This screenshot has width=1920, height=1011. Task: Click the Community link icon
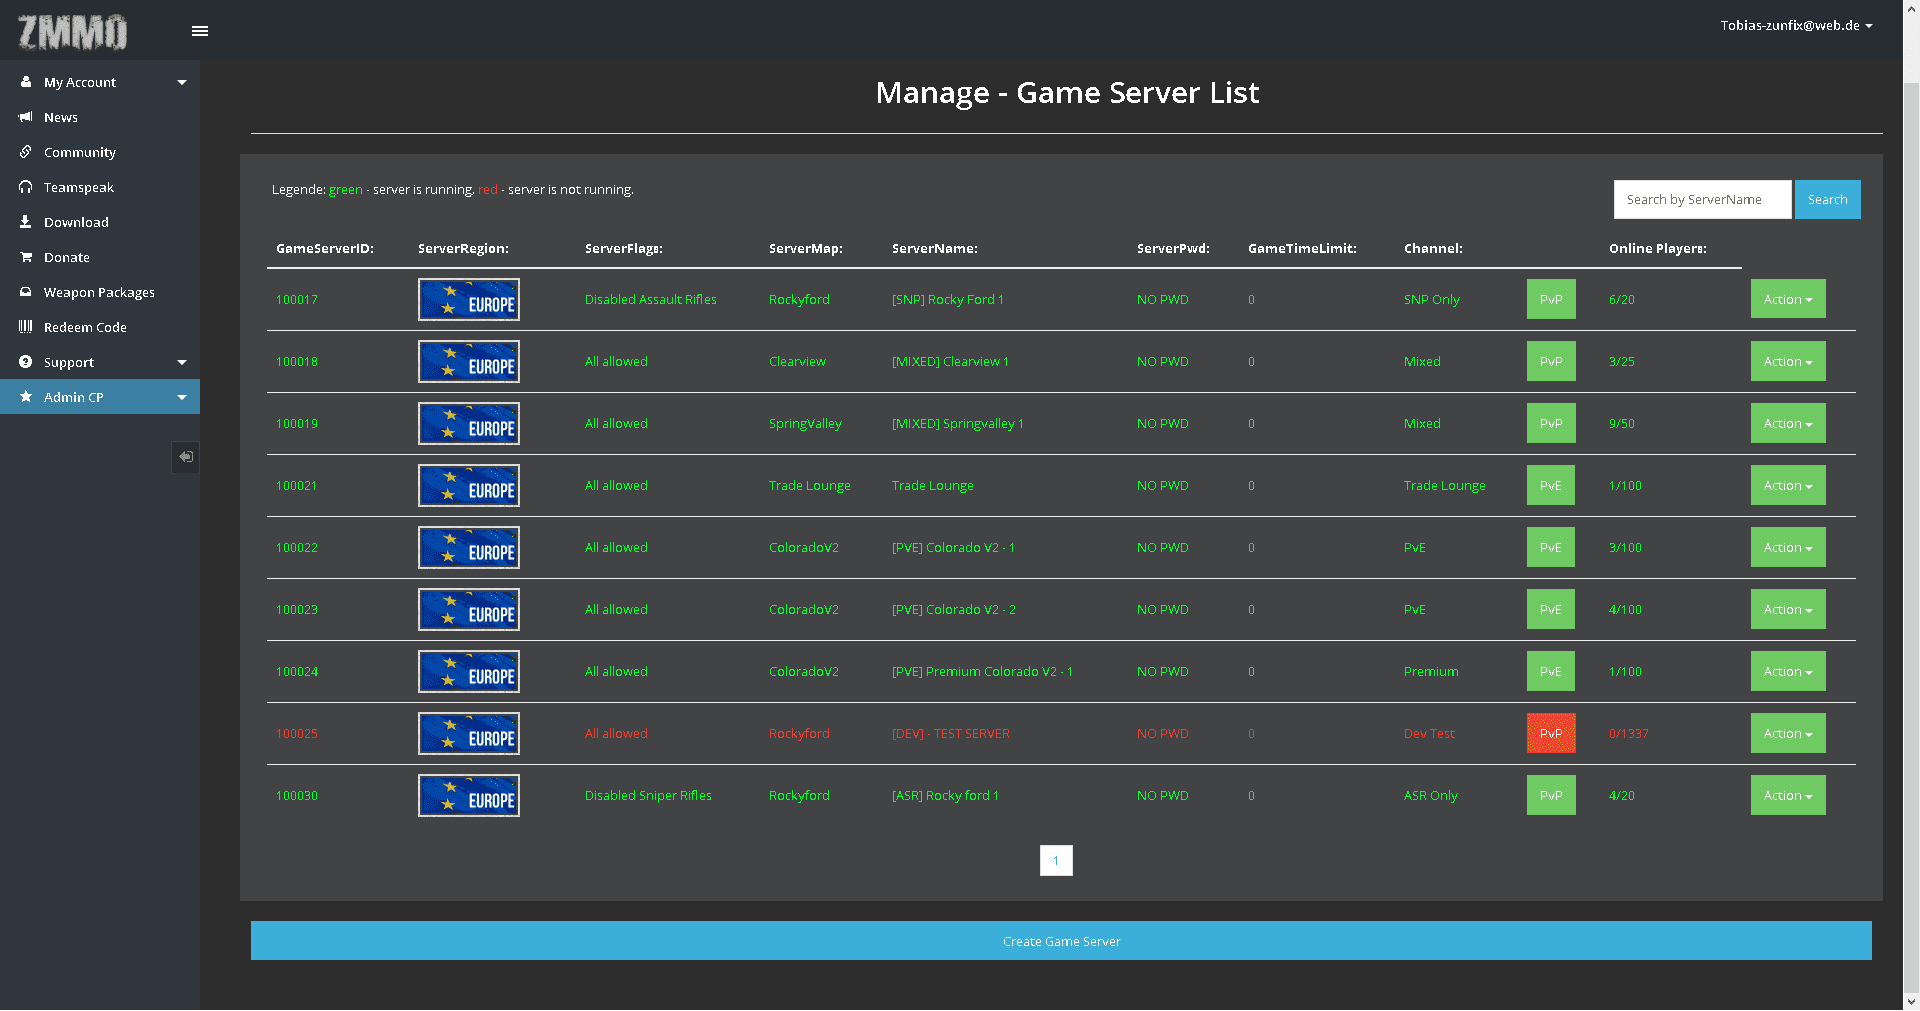click(26, 152)
